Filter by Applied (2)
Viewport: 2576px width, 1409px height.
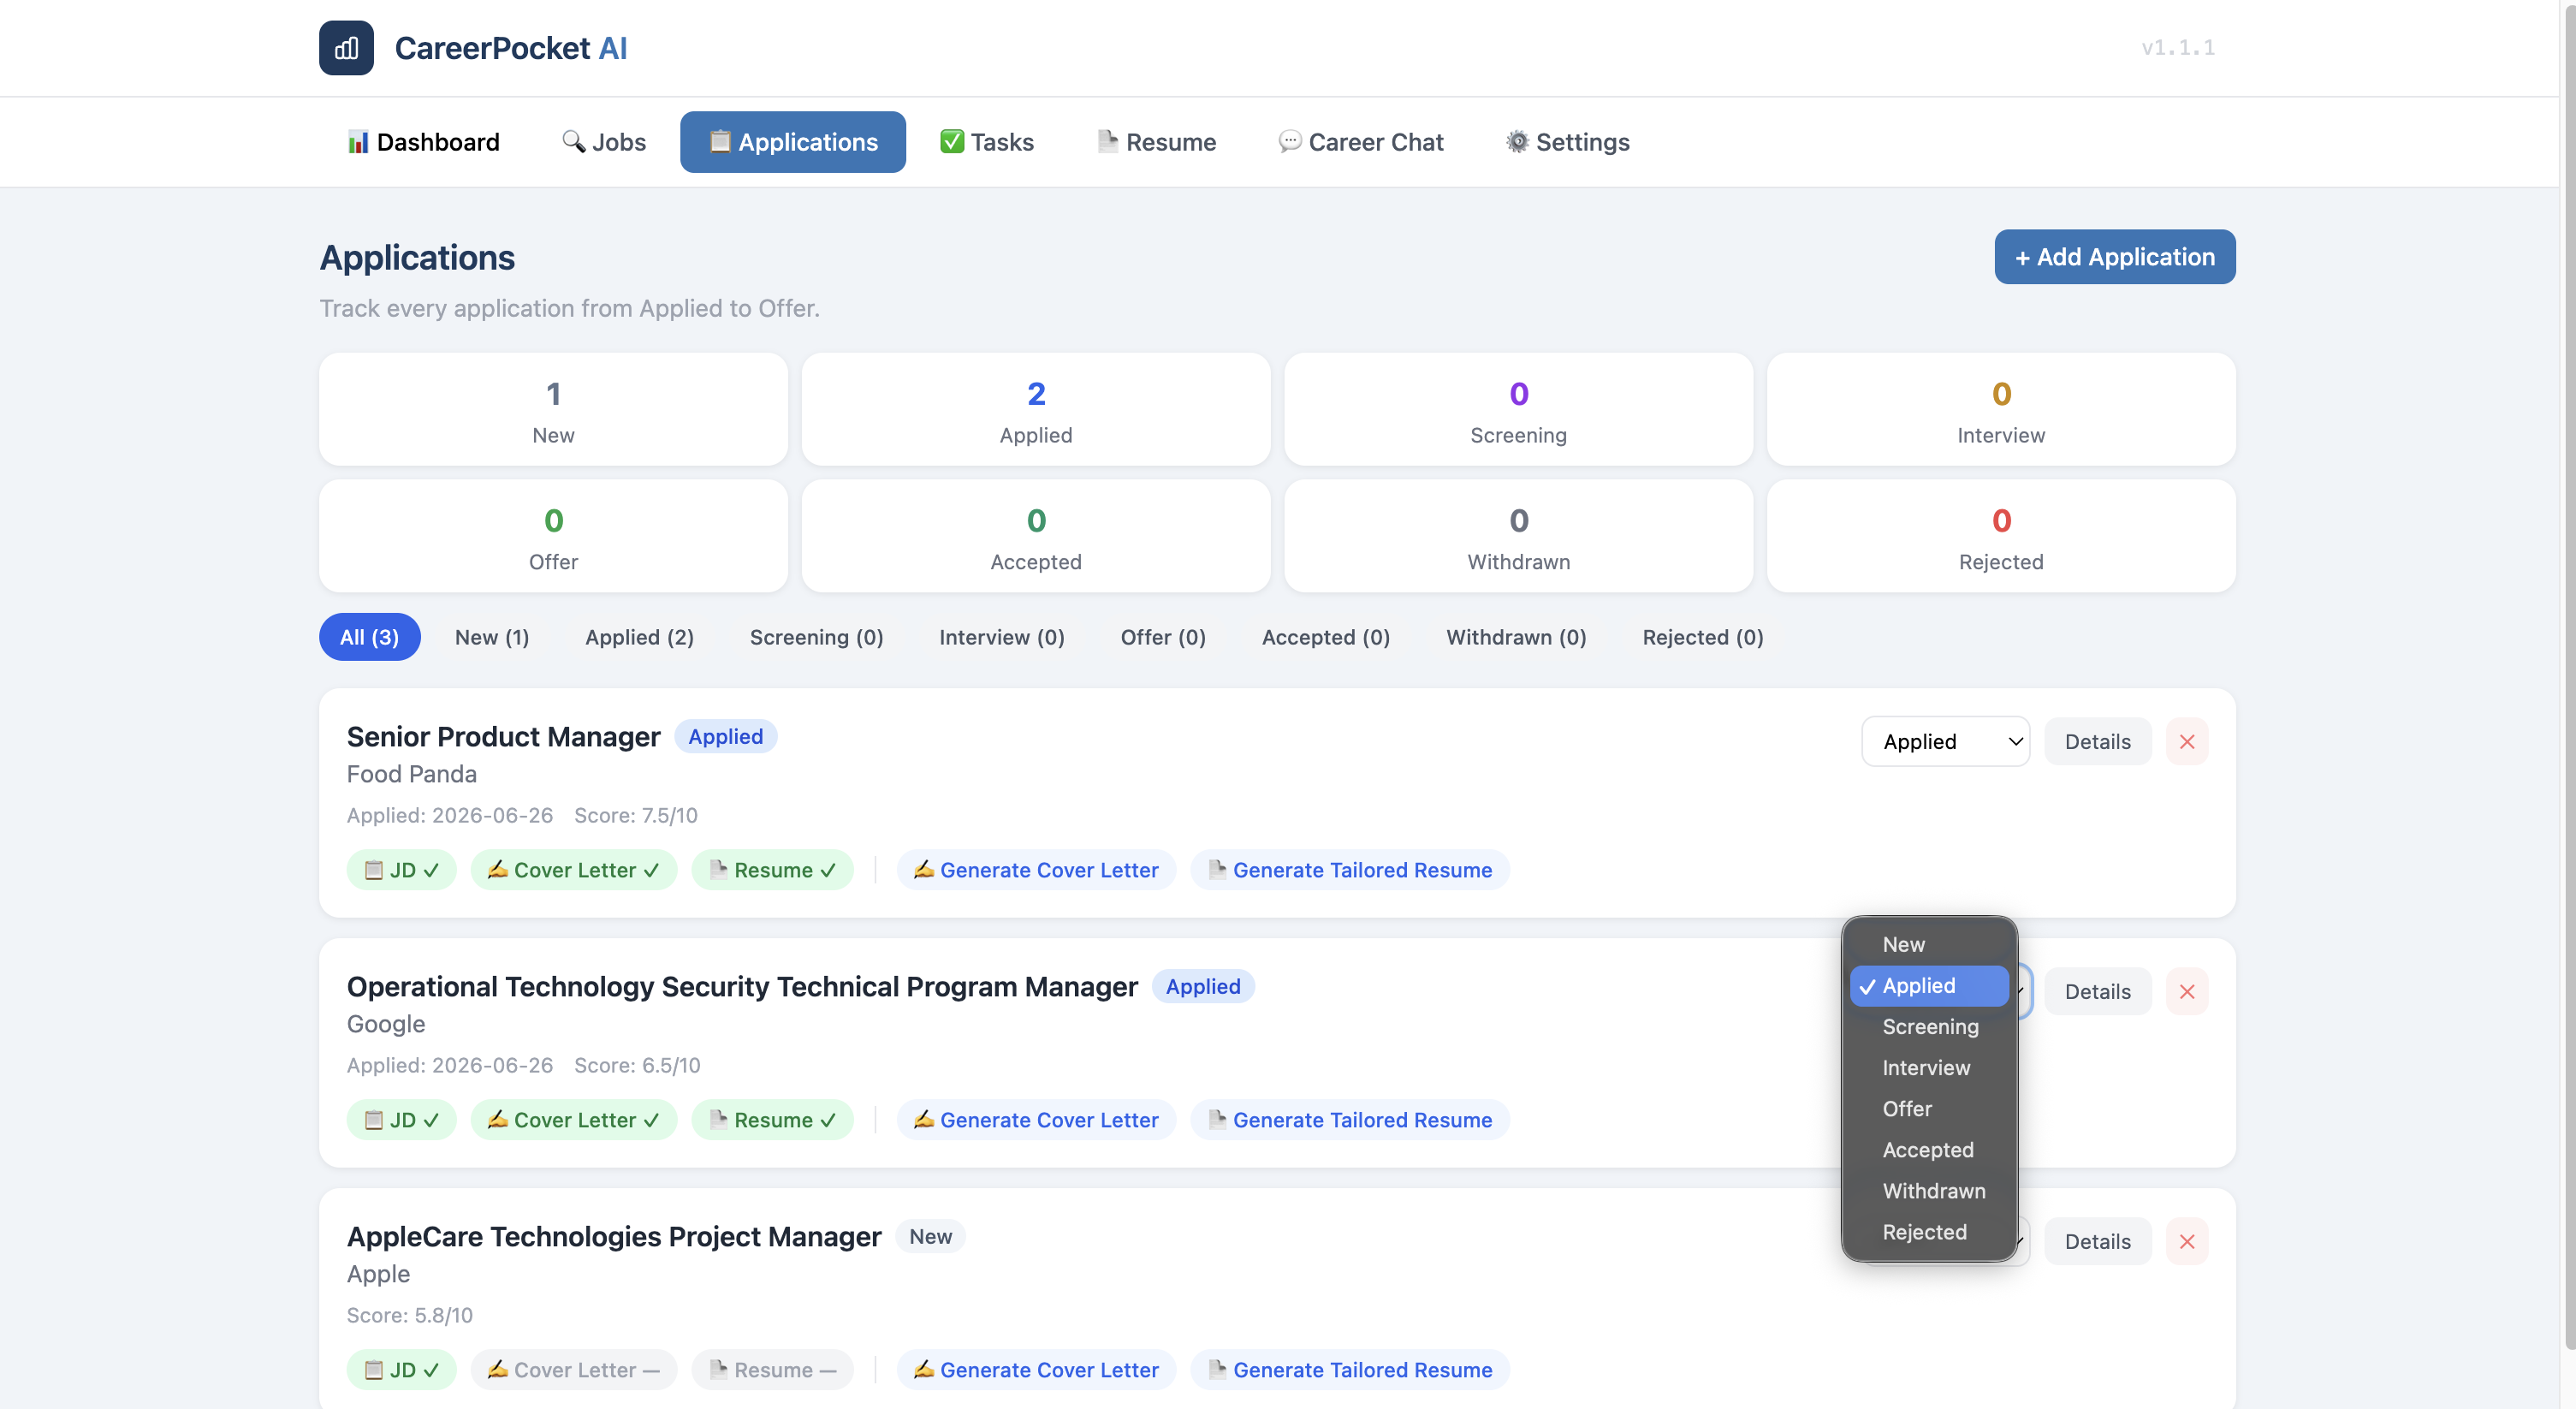point(640,637)
